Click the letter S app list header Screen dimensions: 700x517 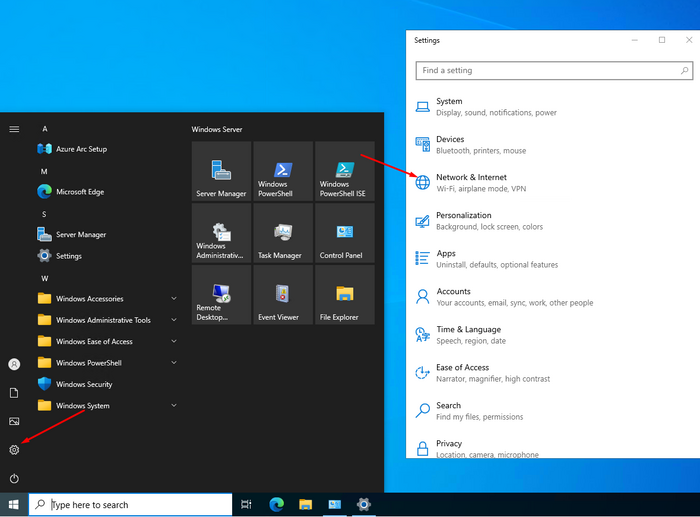(44, 214)
